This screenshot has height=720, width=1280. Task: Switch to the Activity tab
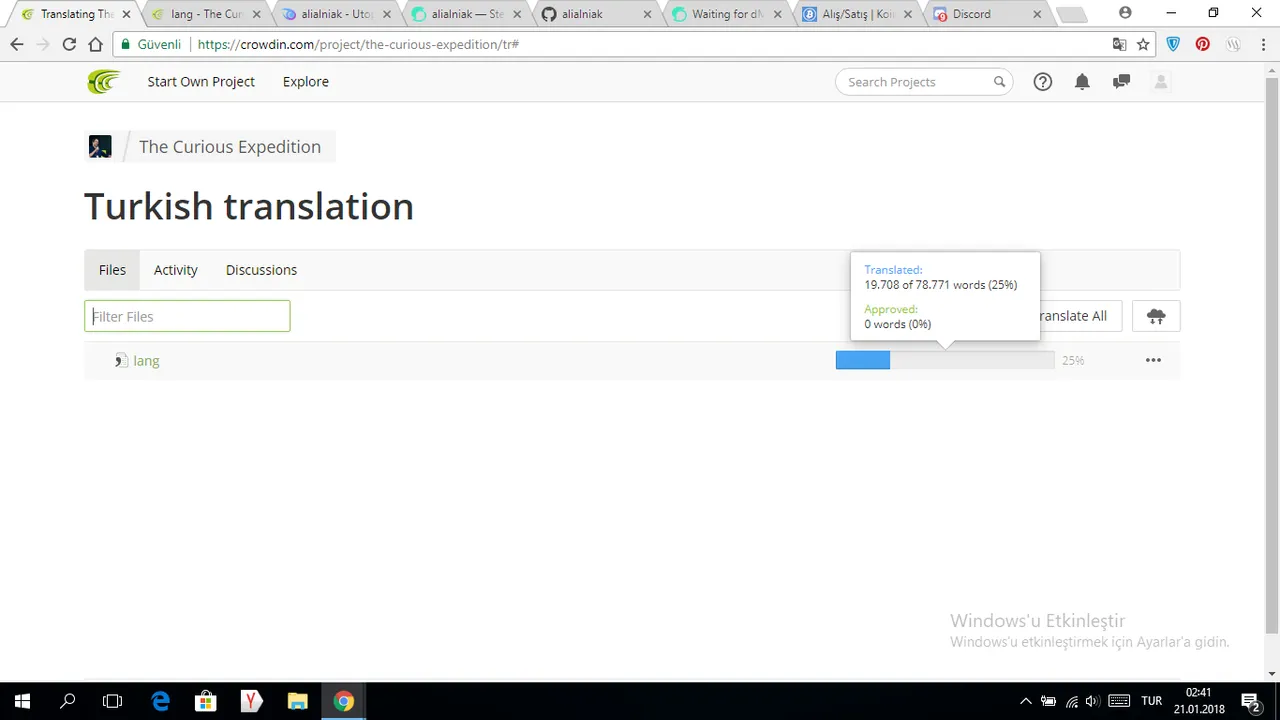[x=176, y=270]
